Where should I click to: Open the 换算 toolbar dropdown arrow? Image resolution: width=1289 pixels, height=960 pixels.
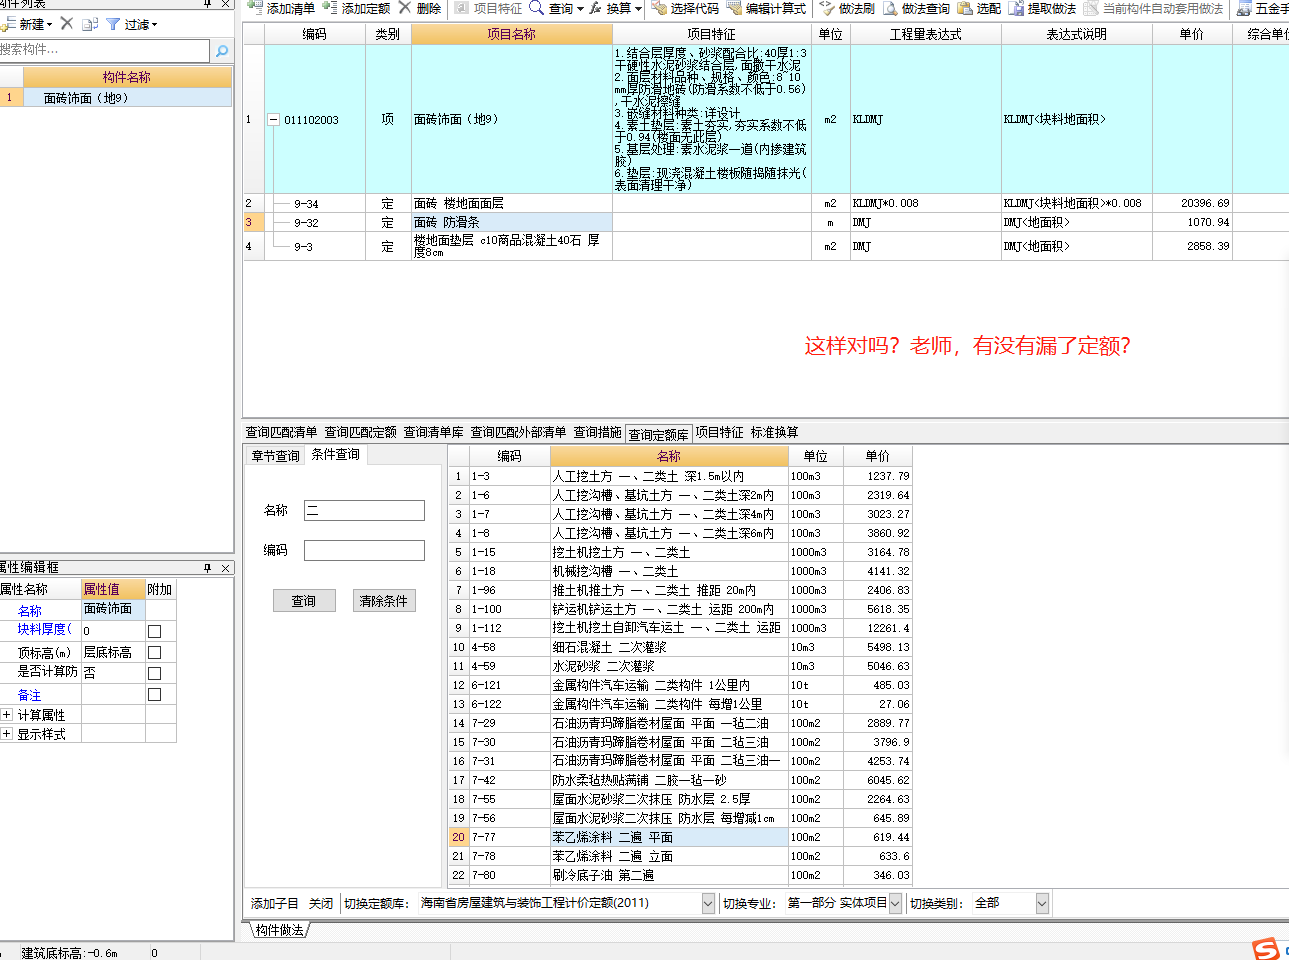point(638,8)
